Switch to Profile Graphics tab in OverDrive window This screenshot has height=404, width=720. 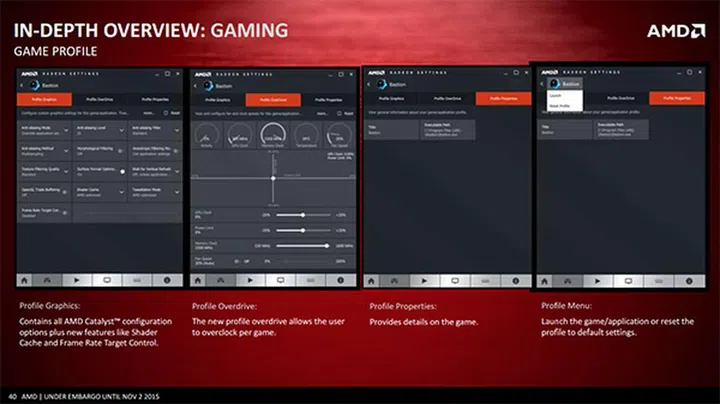pos(218,100)
